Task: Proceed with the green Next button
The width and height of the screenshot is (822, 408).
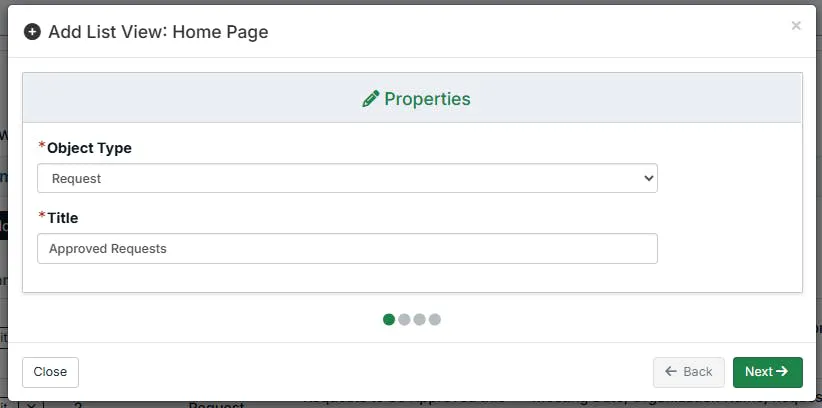Action: [767, 372]
